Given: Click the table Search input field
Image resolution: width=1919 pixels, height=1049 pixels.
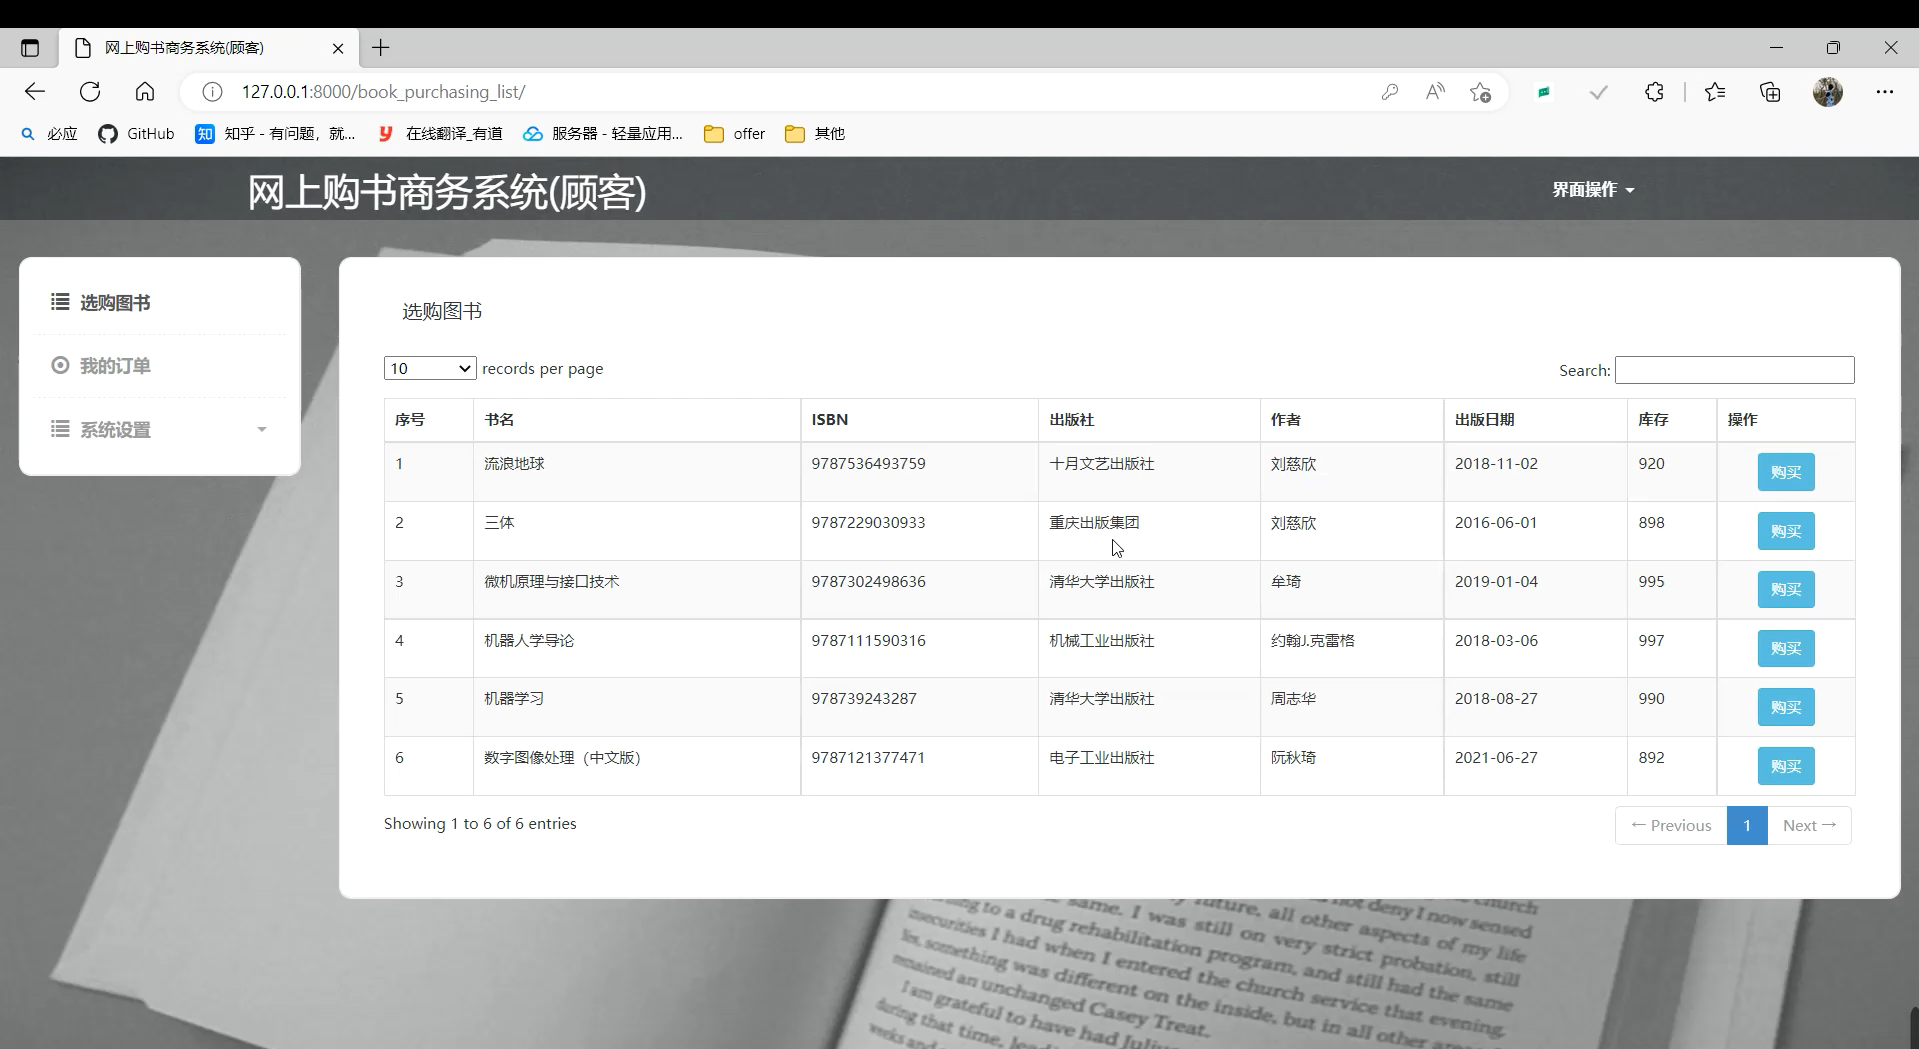Looking at the screenshot, I should 1734,370.
